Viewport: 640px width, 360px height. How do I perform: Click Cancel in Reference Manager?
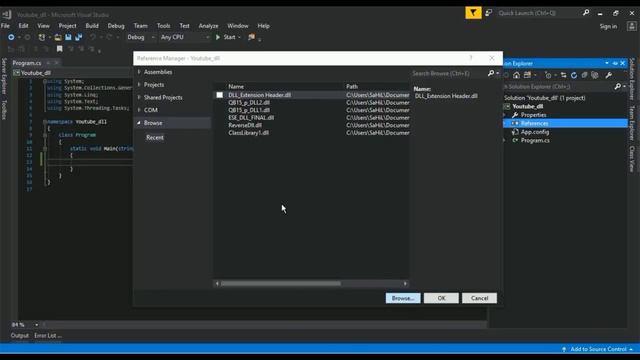(480, 298)
